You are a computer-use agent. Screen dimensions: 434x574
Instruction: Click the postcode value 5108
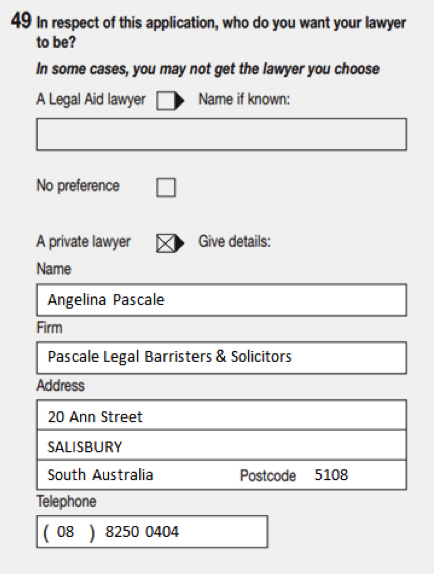331,475
